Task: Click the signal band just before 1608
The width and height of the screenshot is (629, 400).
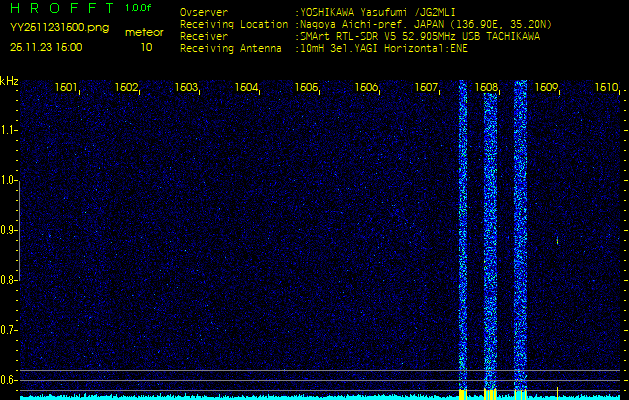Action: tap(463, 240)
